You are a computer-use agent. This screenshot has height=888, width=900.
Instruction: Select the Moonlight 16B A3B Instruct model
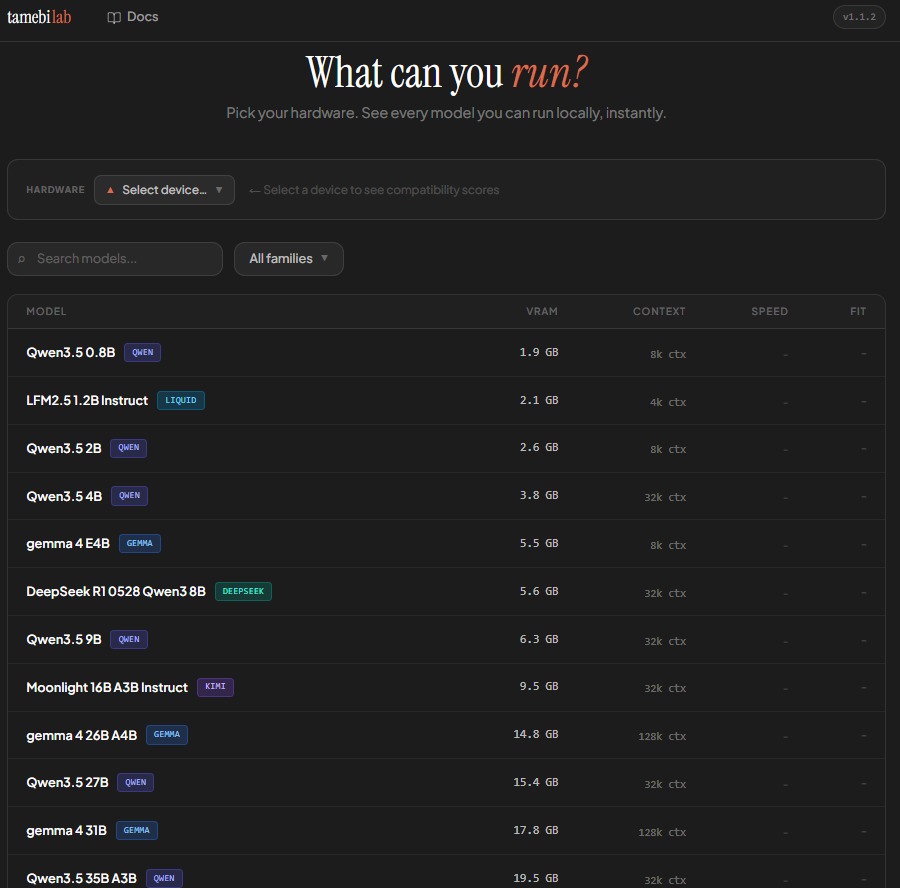(446, 688)
